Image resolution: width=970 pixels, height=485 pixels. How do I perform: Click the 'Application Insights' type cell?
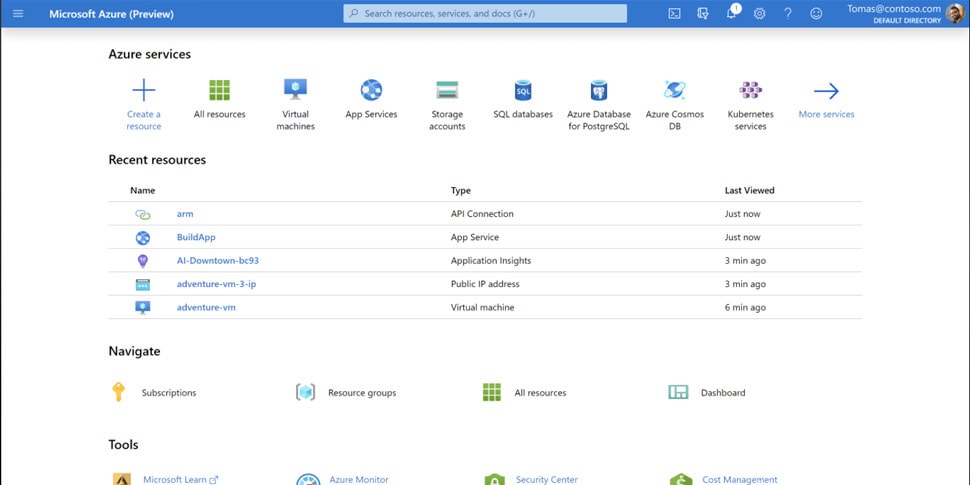491,261
